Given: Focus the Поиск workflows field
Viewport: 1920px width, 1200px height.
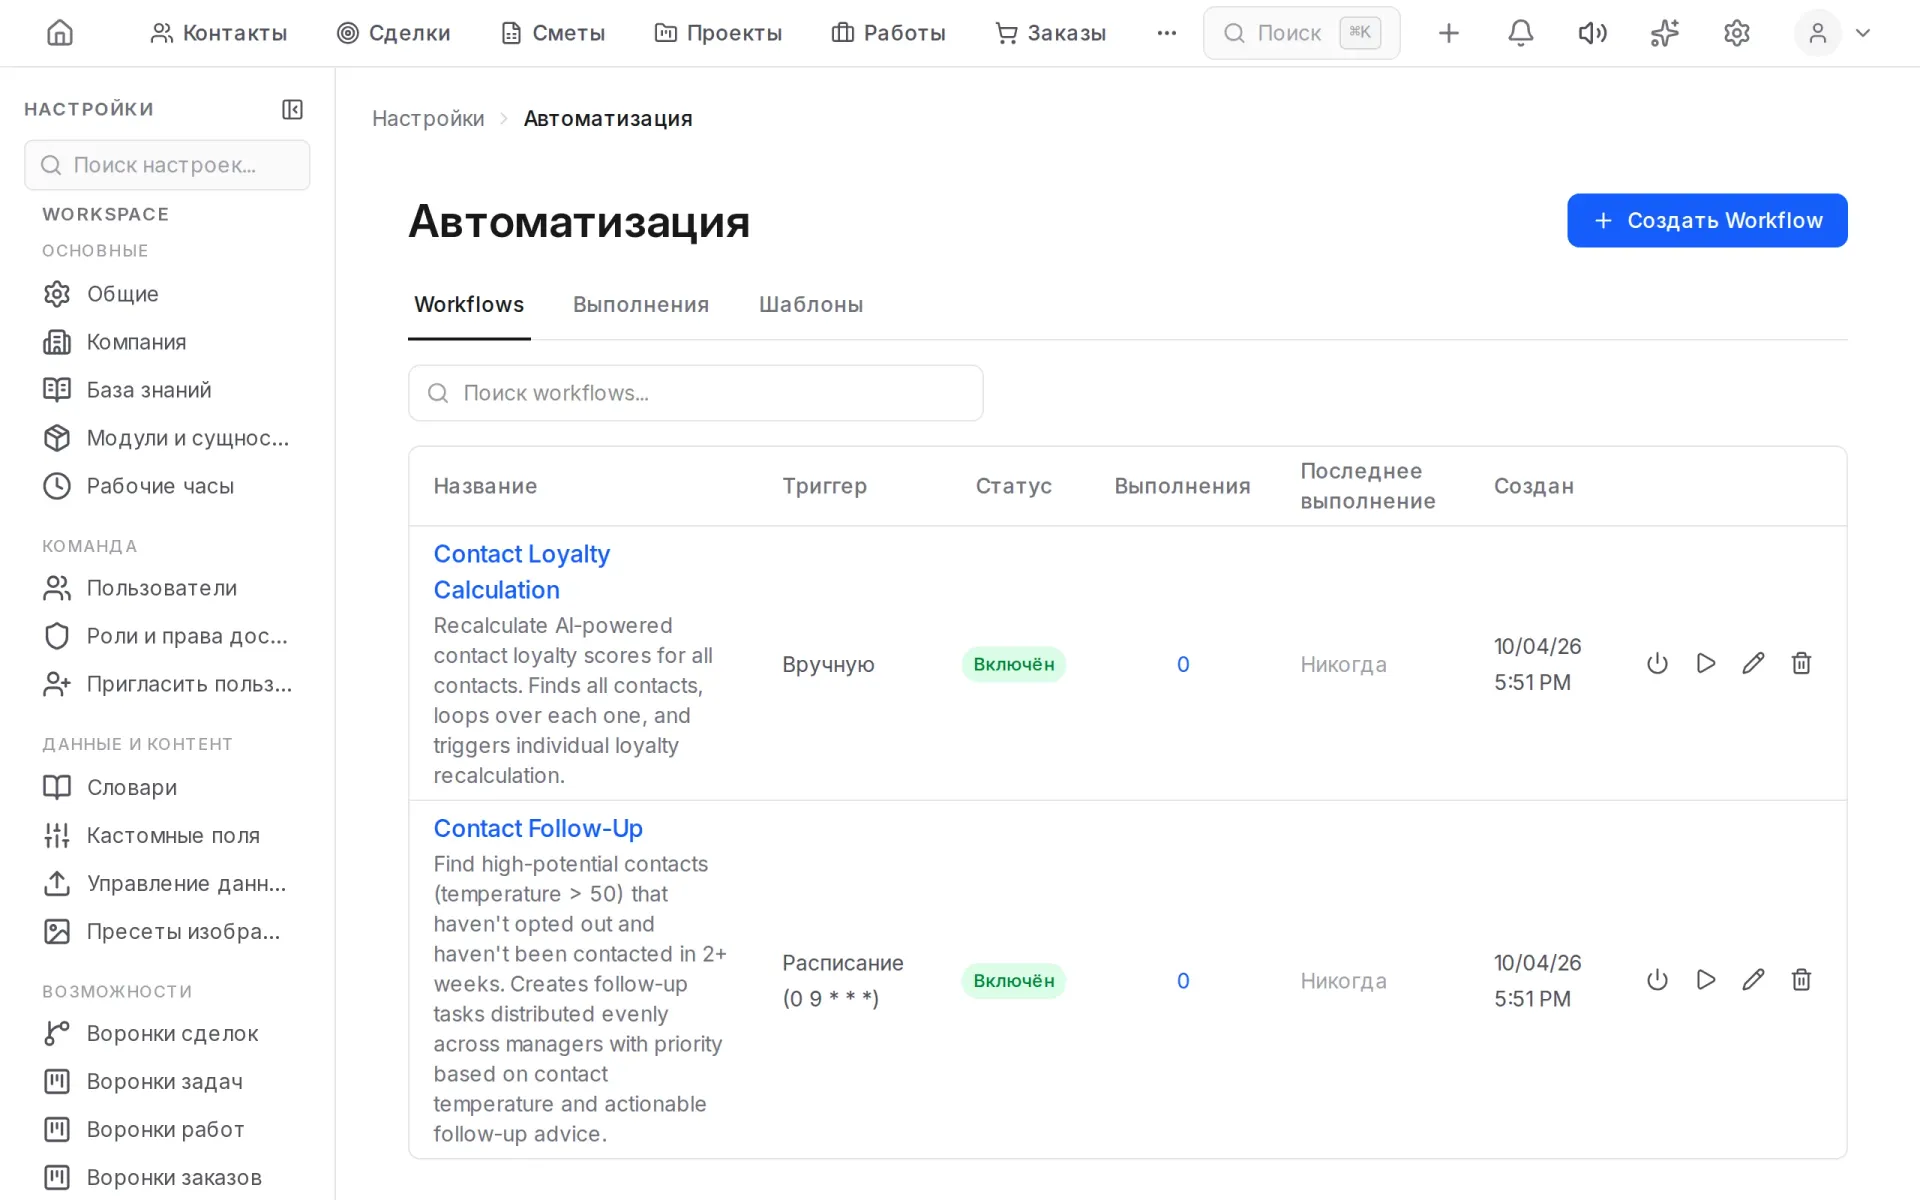Looking at the screenshot, I should pos(695,393).
